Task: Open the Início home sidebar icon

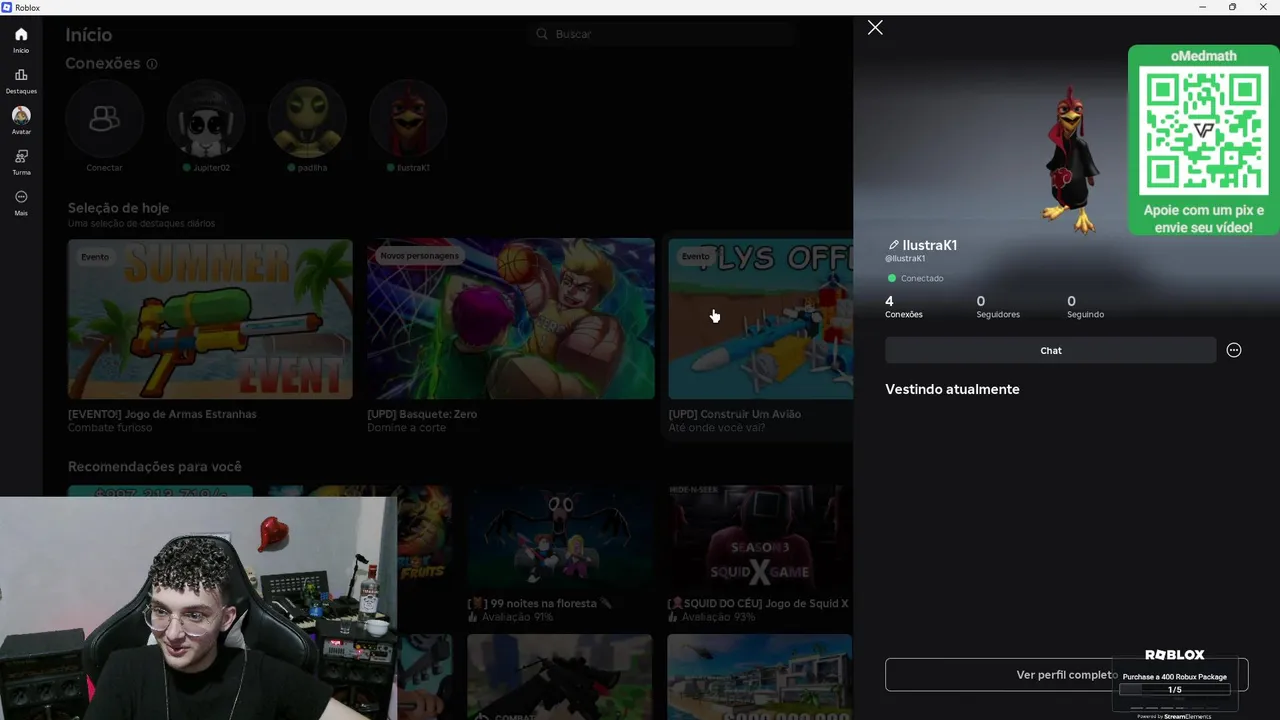Action: pyautogui.click(x=21, y=35)
